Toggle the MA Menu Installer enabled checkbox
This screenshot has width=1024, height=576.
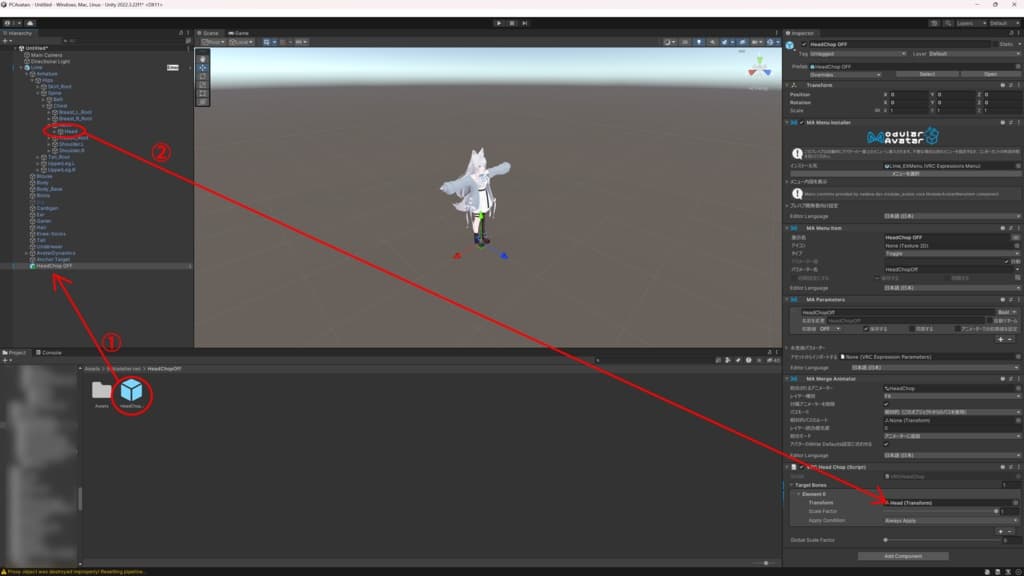(x=802, y=123)
